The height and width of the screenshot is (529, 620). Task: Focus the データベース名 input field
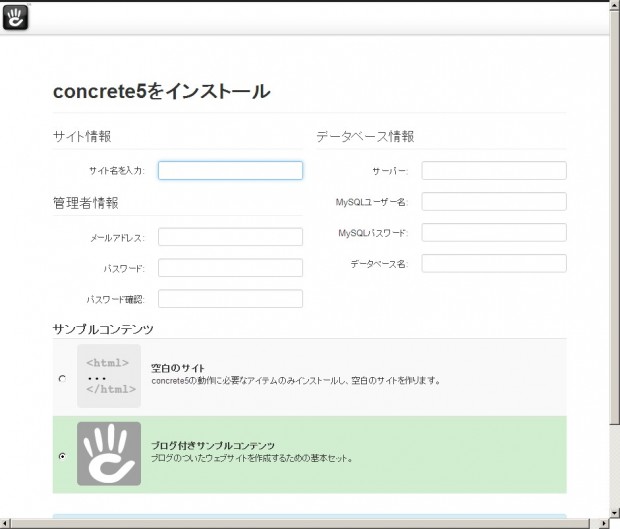pos(494,264)
